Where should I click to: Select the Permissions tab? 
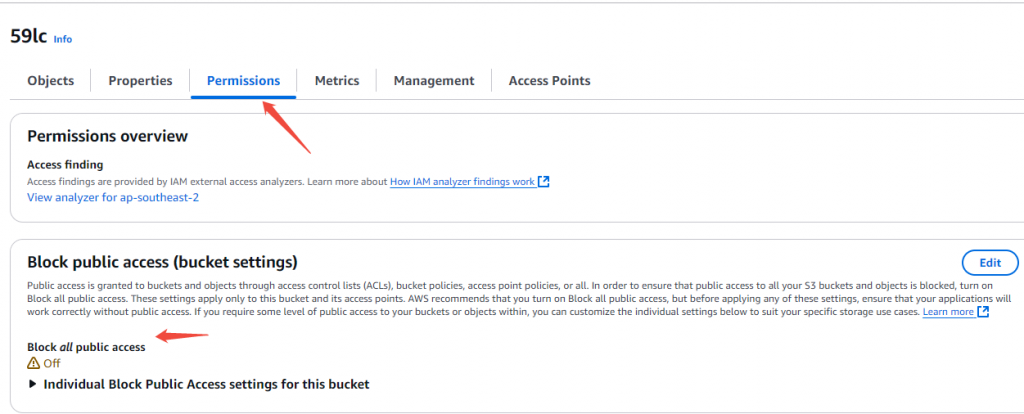click(x=243, y=81)
